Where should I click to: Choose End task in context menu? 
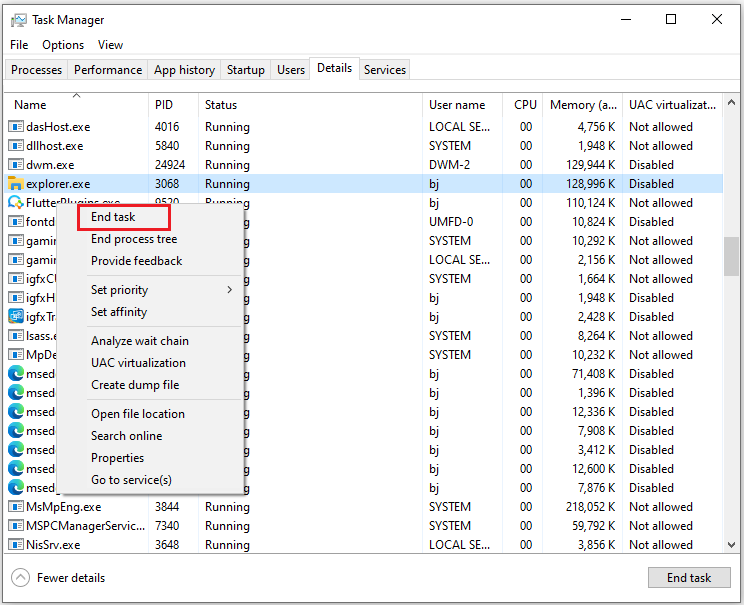point(113,217)
